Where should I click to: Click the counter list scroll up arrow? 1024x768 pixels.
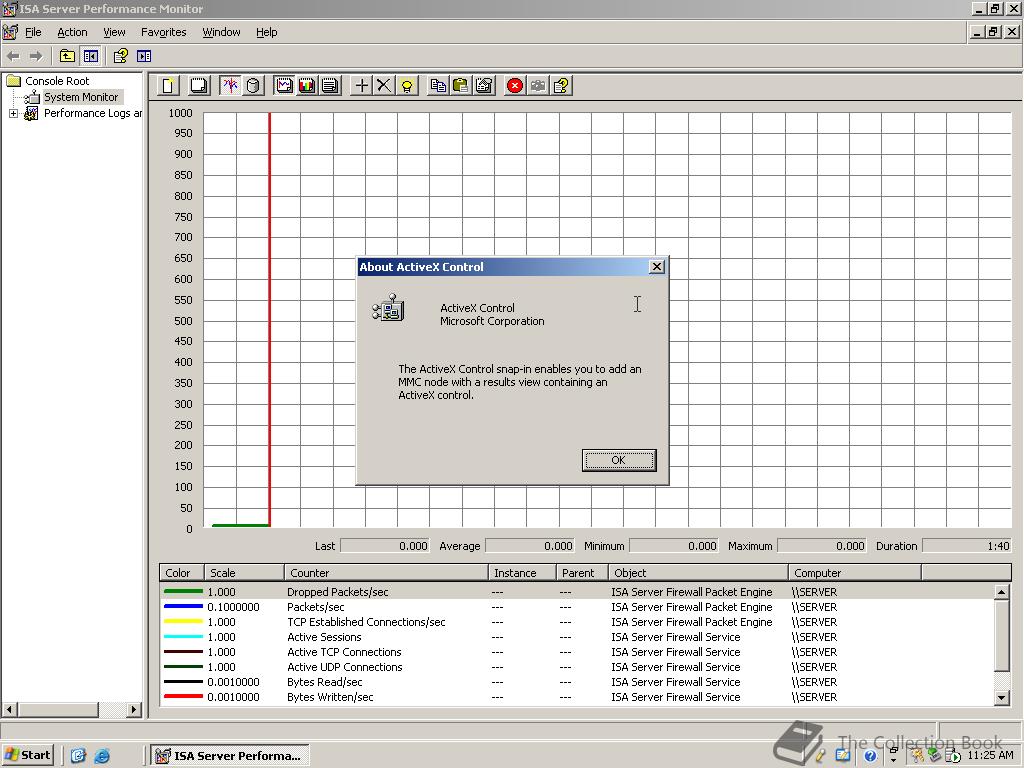1001,592
